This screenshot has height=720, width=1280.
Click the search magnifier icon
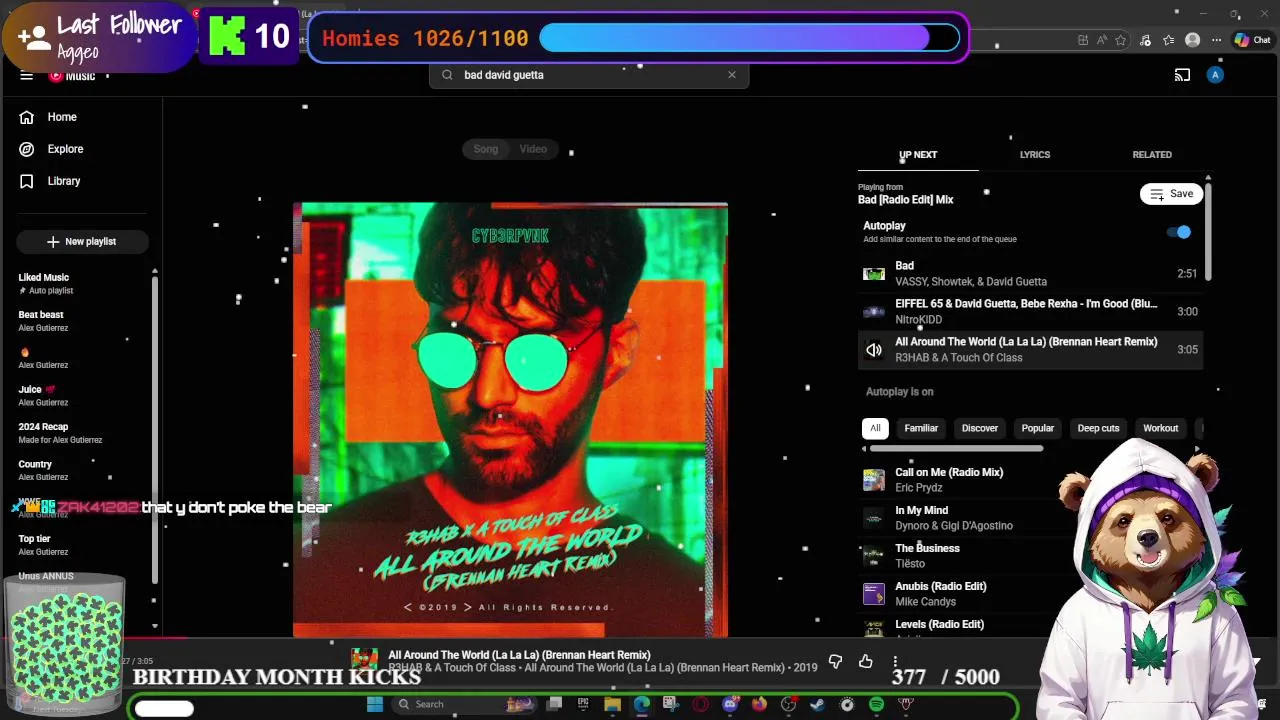coord(447,75)
